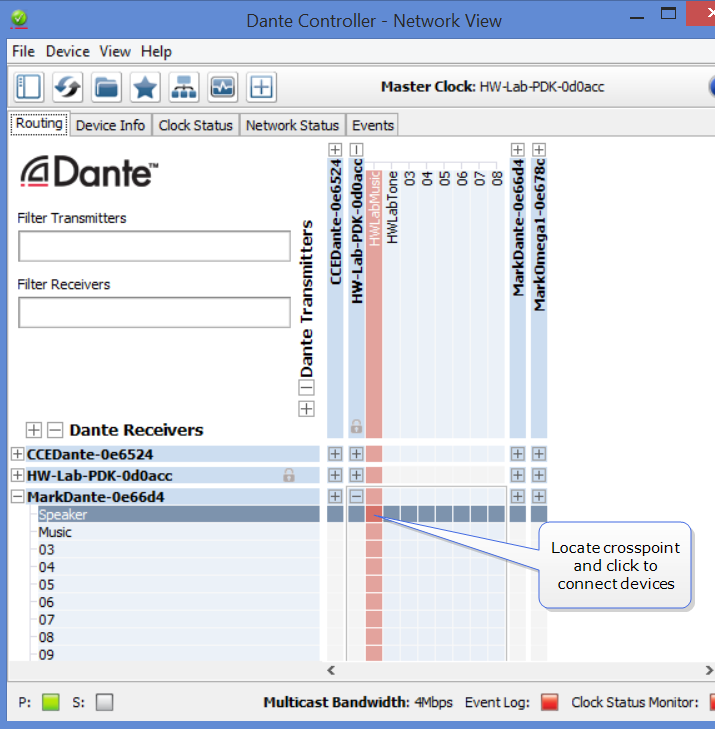715x729 pixels.
Task: Open the load preset folder icon
Action: pyautogui.click(x=106, y=87)
